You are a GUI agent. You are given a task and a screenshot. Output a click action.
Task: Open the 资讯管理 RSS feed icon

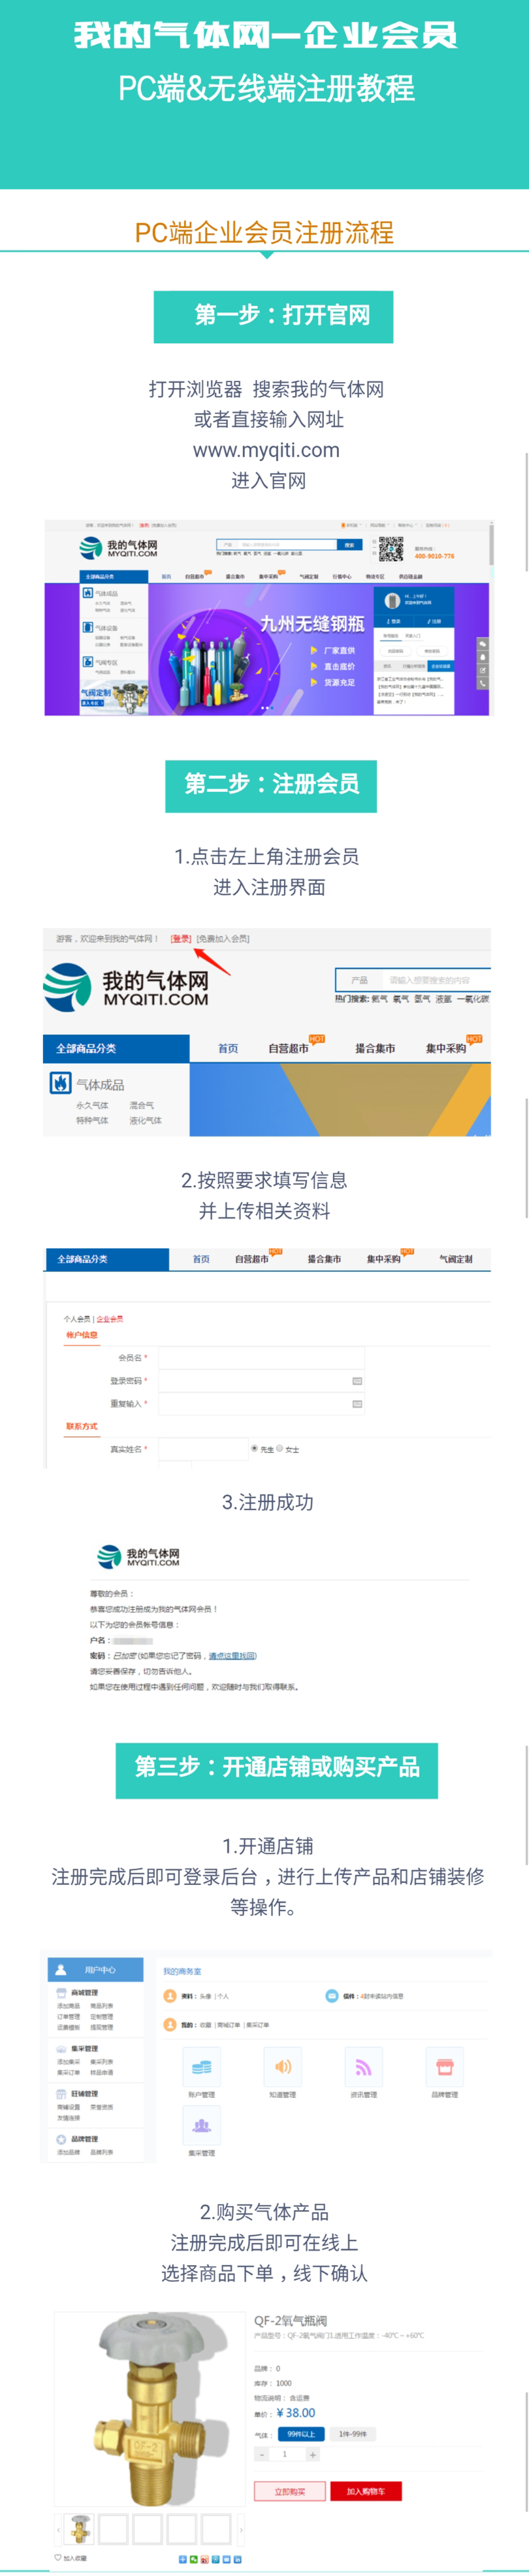point(363,2066)
